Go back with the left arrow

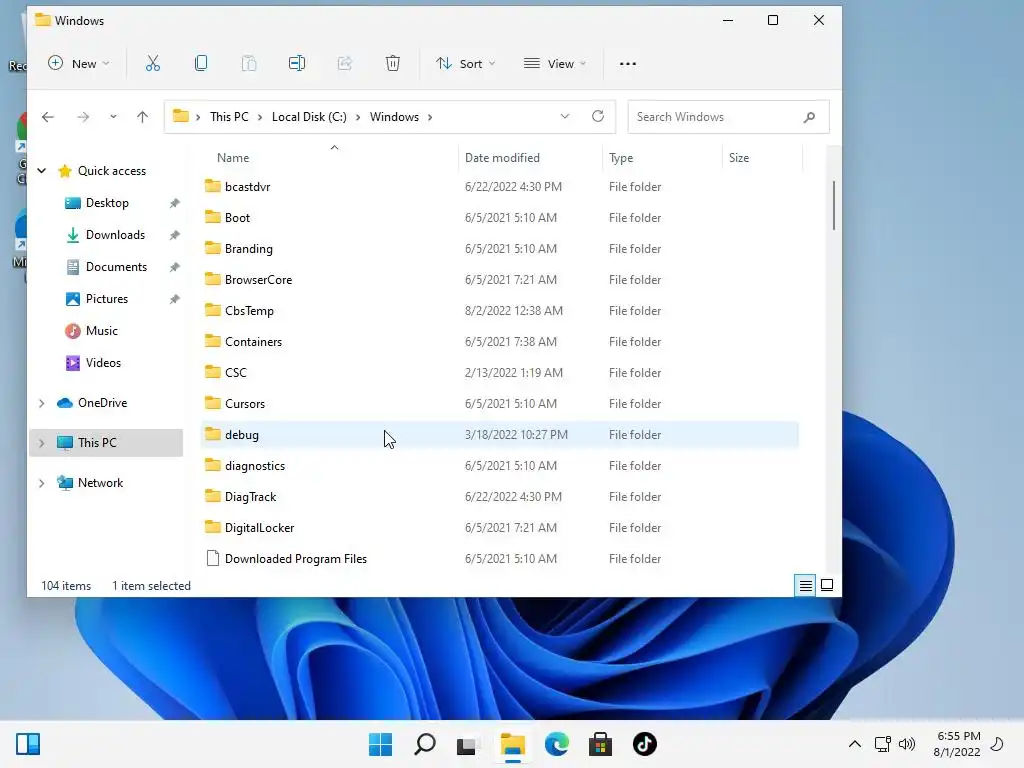click(x=48, y=117)
